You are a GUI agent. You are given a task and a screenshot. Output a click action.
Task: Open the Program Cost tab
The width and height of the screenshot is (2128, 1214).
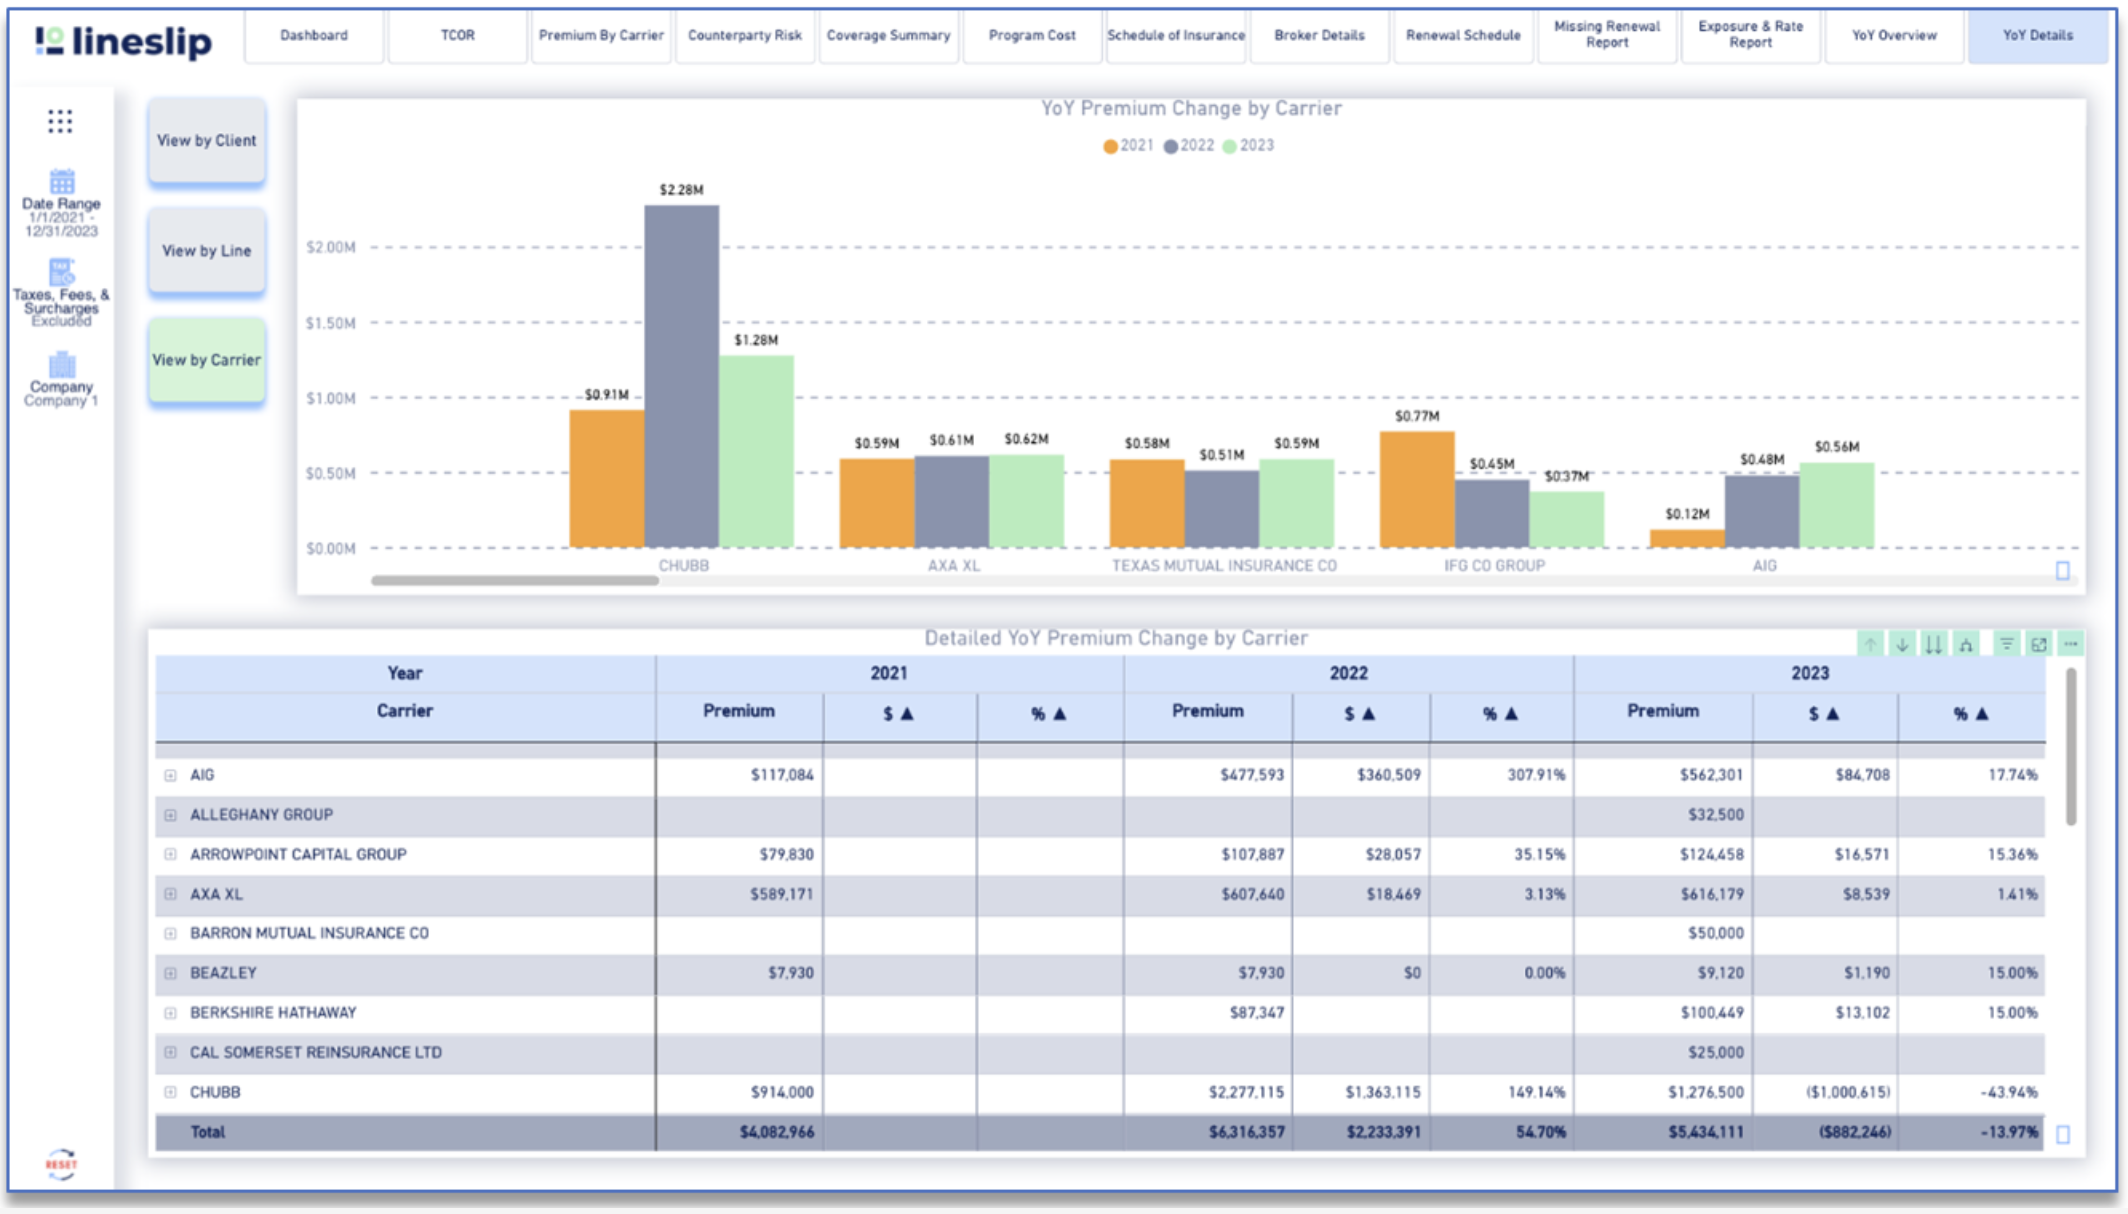point(1032,35)
